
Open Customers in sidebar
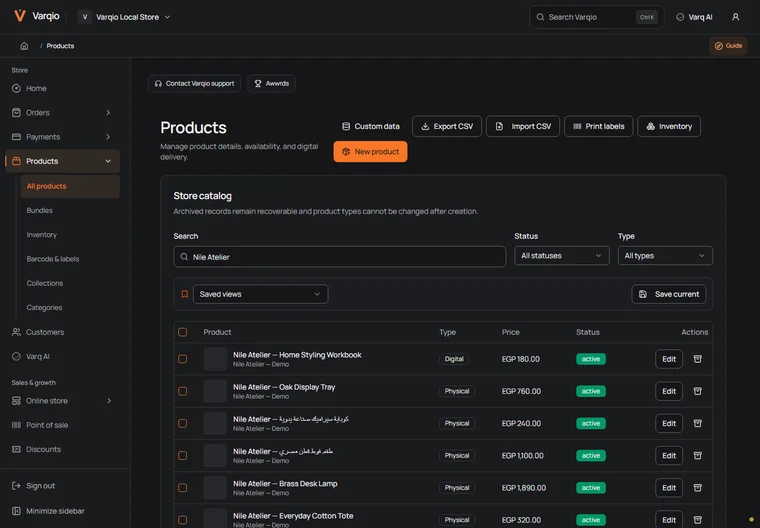coord(62,332)
